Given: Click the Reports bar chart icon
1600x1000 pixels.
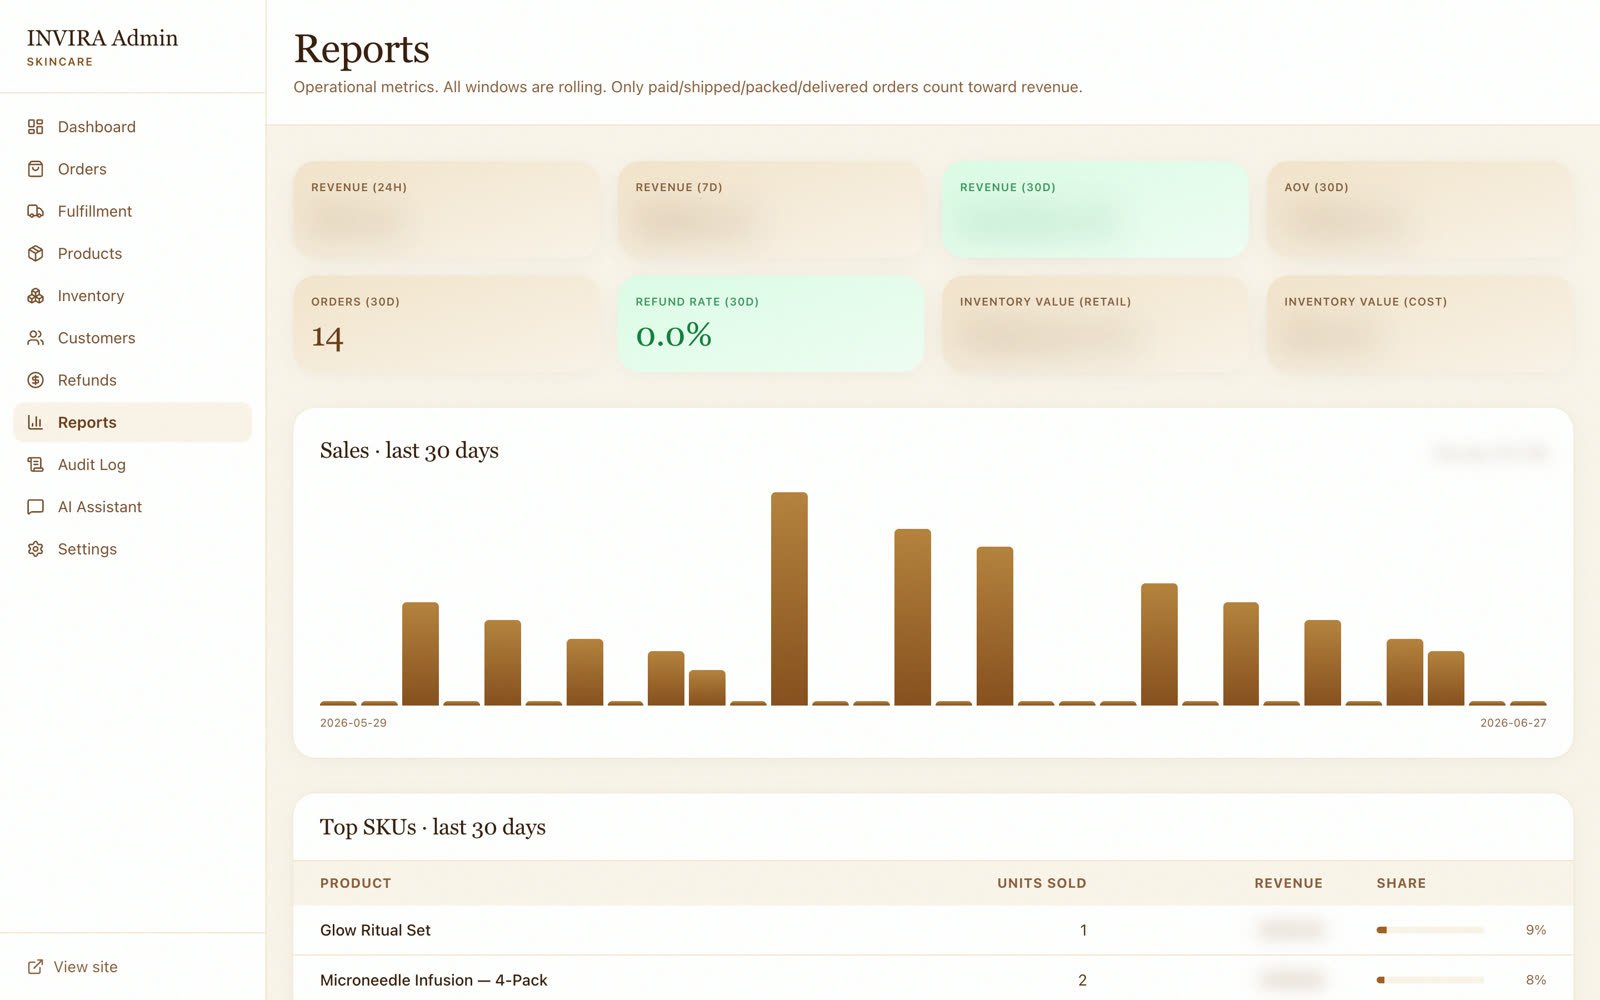Looking at the screenshot, I should click(36, 422).
